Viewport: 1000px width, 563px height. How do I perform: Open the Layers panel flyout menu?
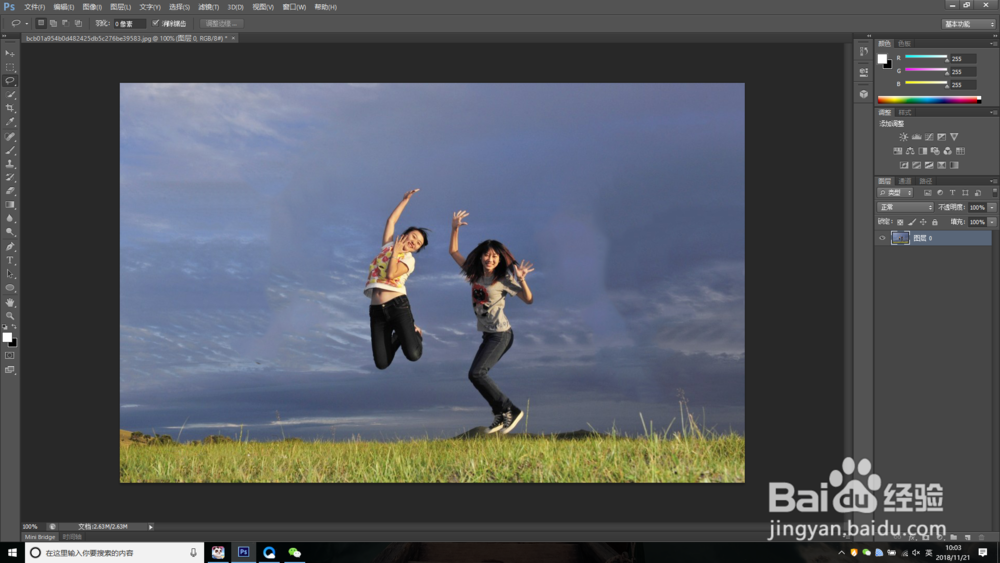(993, 181)
